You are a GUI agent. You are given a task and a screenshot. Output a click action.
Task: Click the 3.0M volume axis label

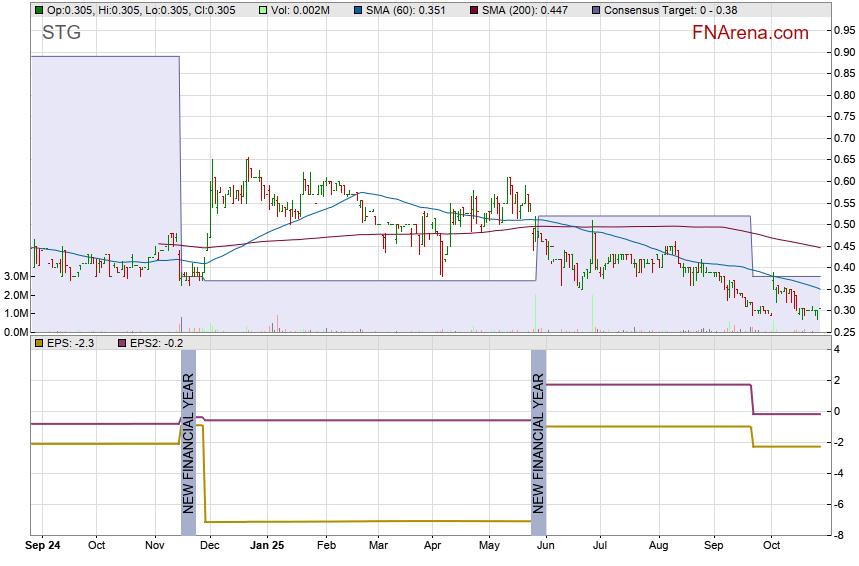coord(14,276)
